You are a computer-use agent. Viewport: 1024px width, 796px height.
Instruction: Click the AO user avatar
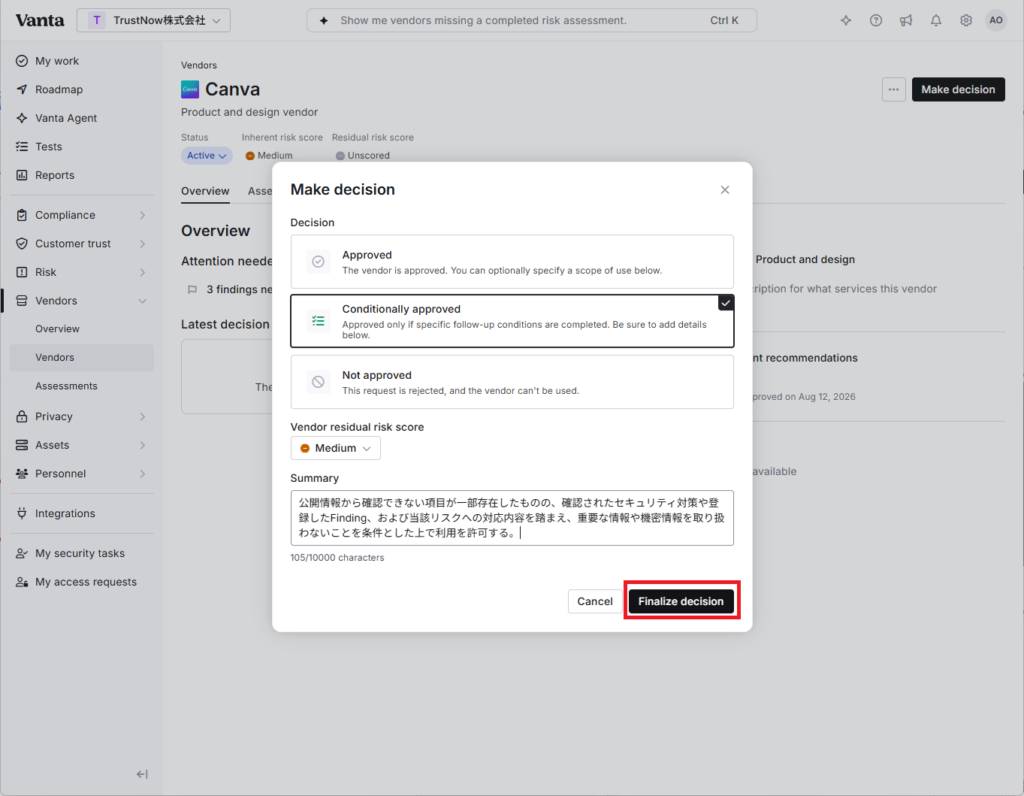point(995,20)
